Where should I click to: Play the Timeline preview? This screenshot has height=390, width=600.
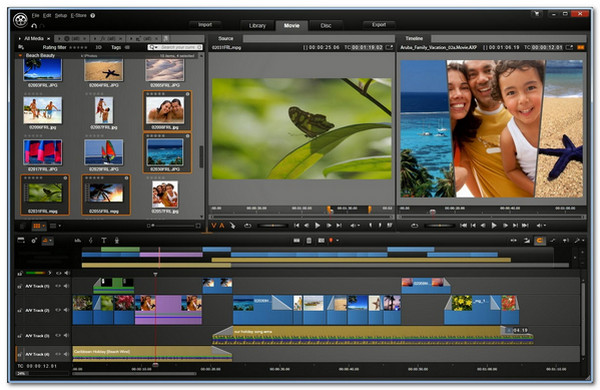494,226
